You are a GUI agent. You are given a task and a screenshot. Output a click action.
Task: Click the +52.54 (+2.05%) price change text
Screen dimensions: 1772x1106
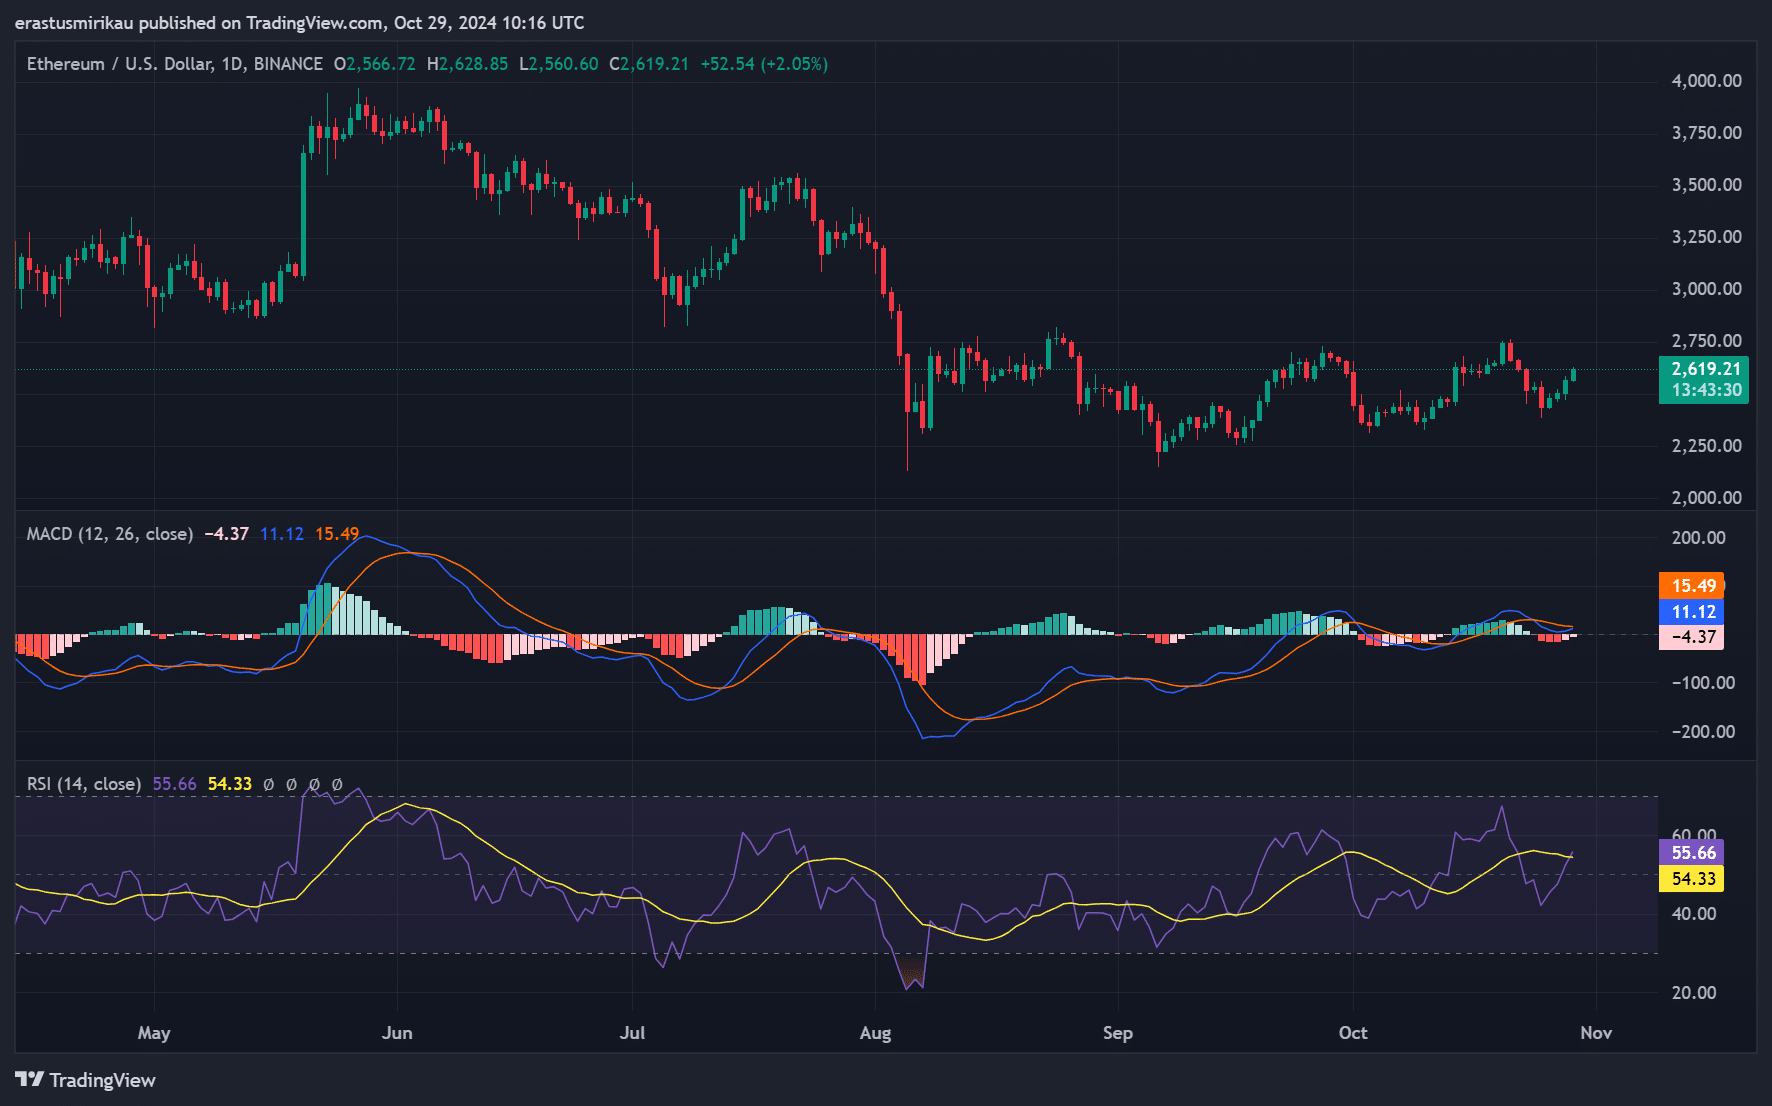click(764, 64)
